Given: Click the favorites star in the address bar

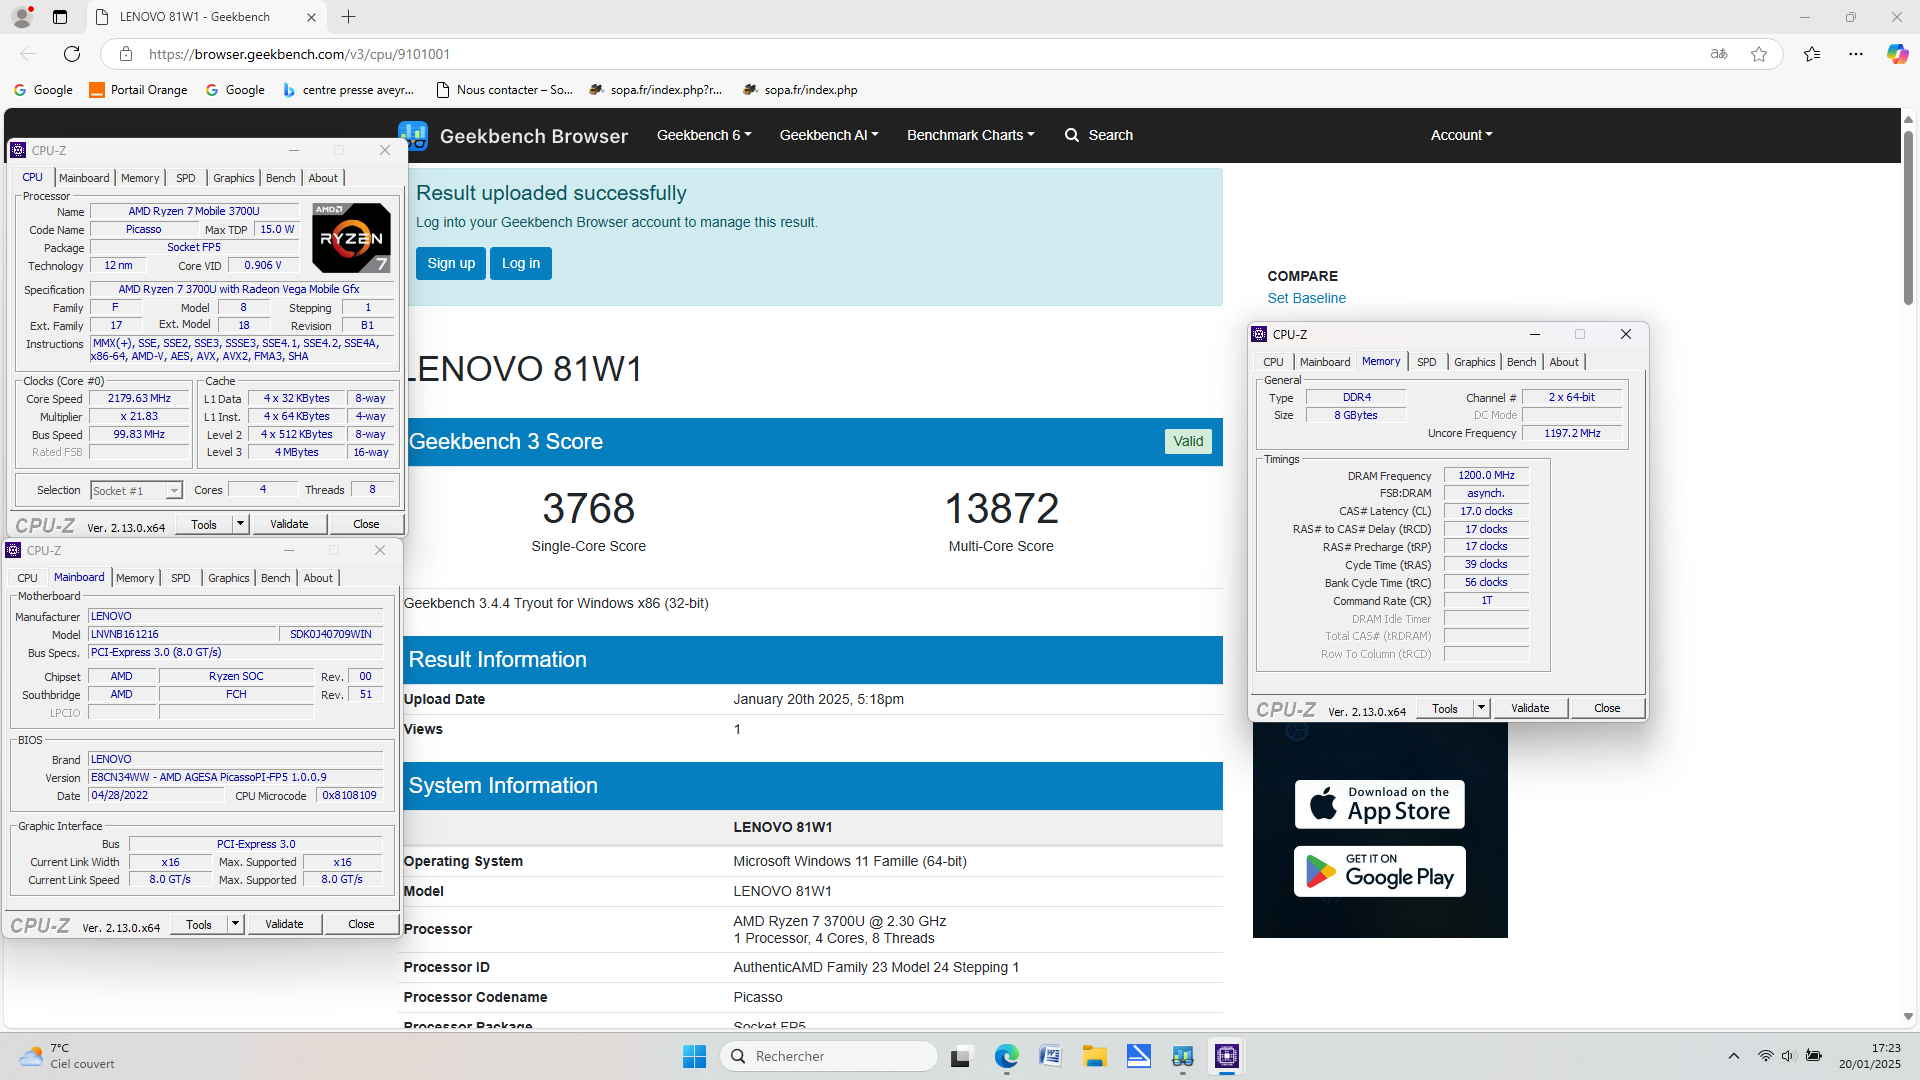Looking at the screenshot, I should [1759, 54].
